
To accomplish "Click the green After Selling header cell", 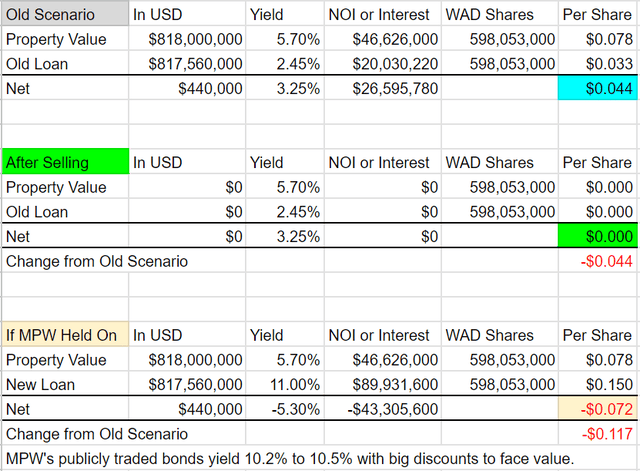I will (x=65, y=162).
